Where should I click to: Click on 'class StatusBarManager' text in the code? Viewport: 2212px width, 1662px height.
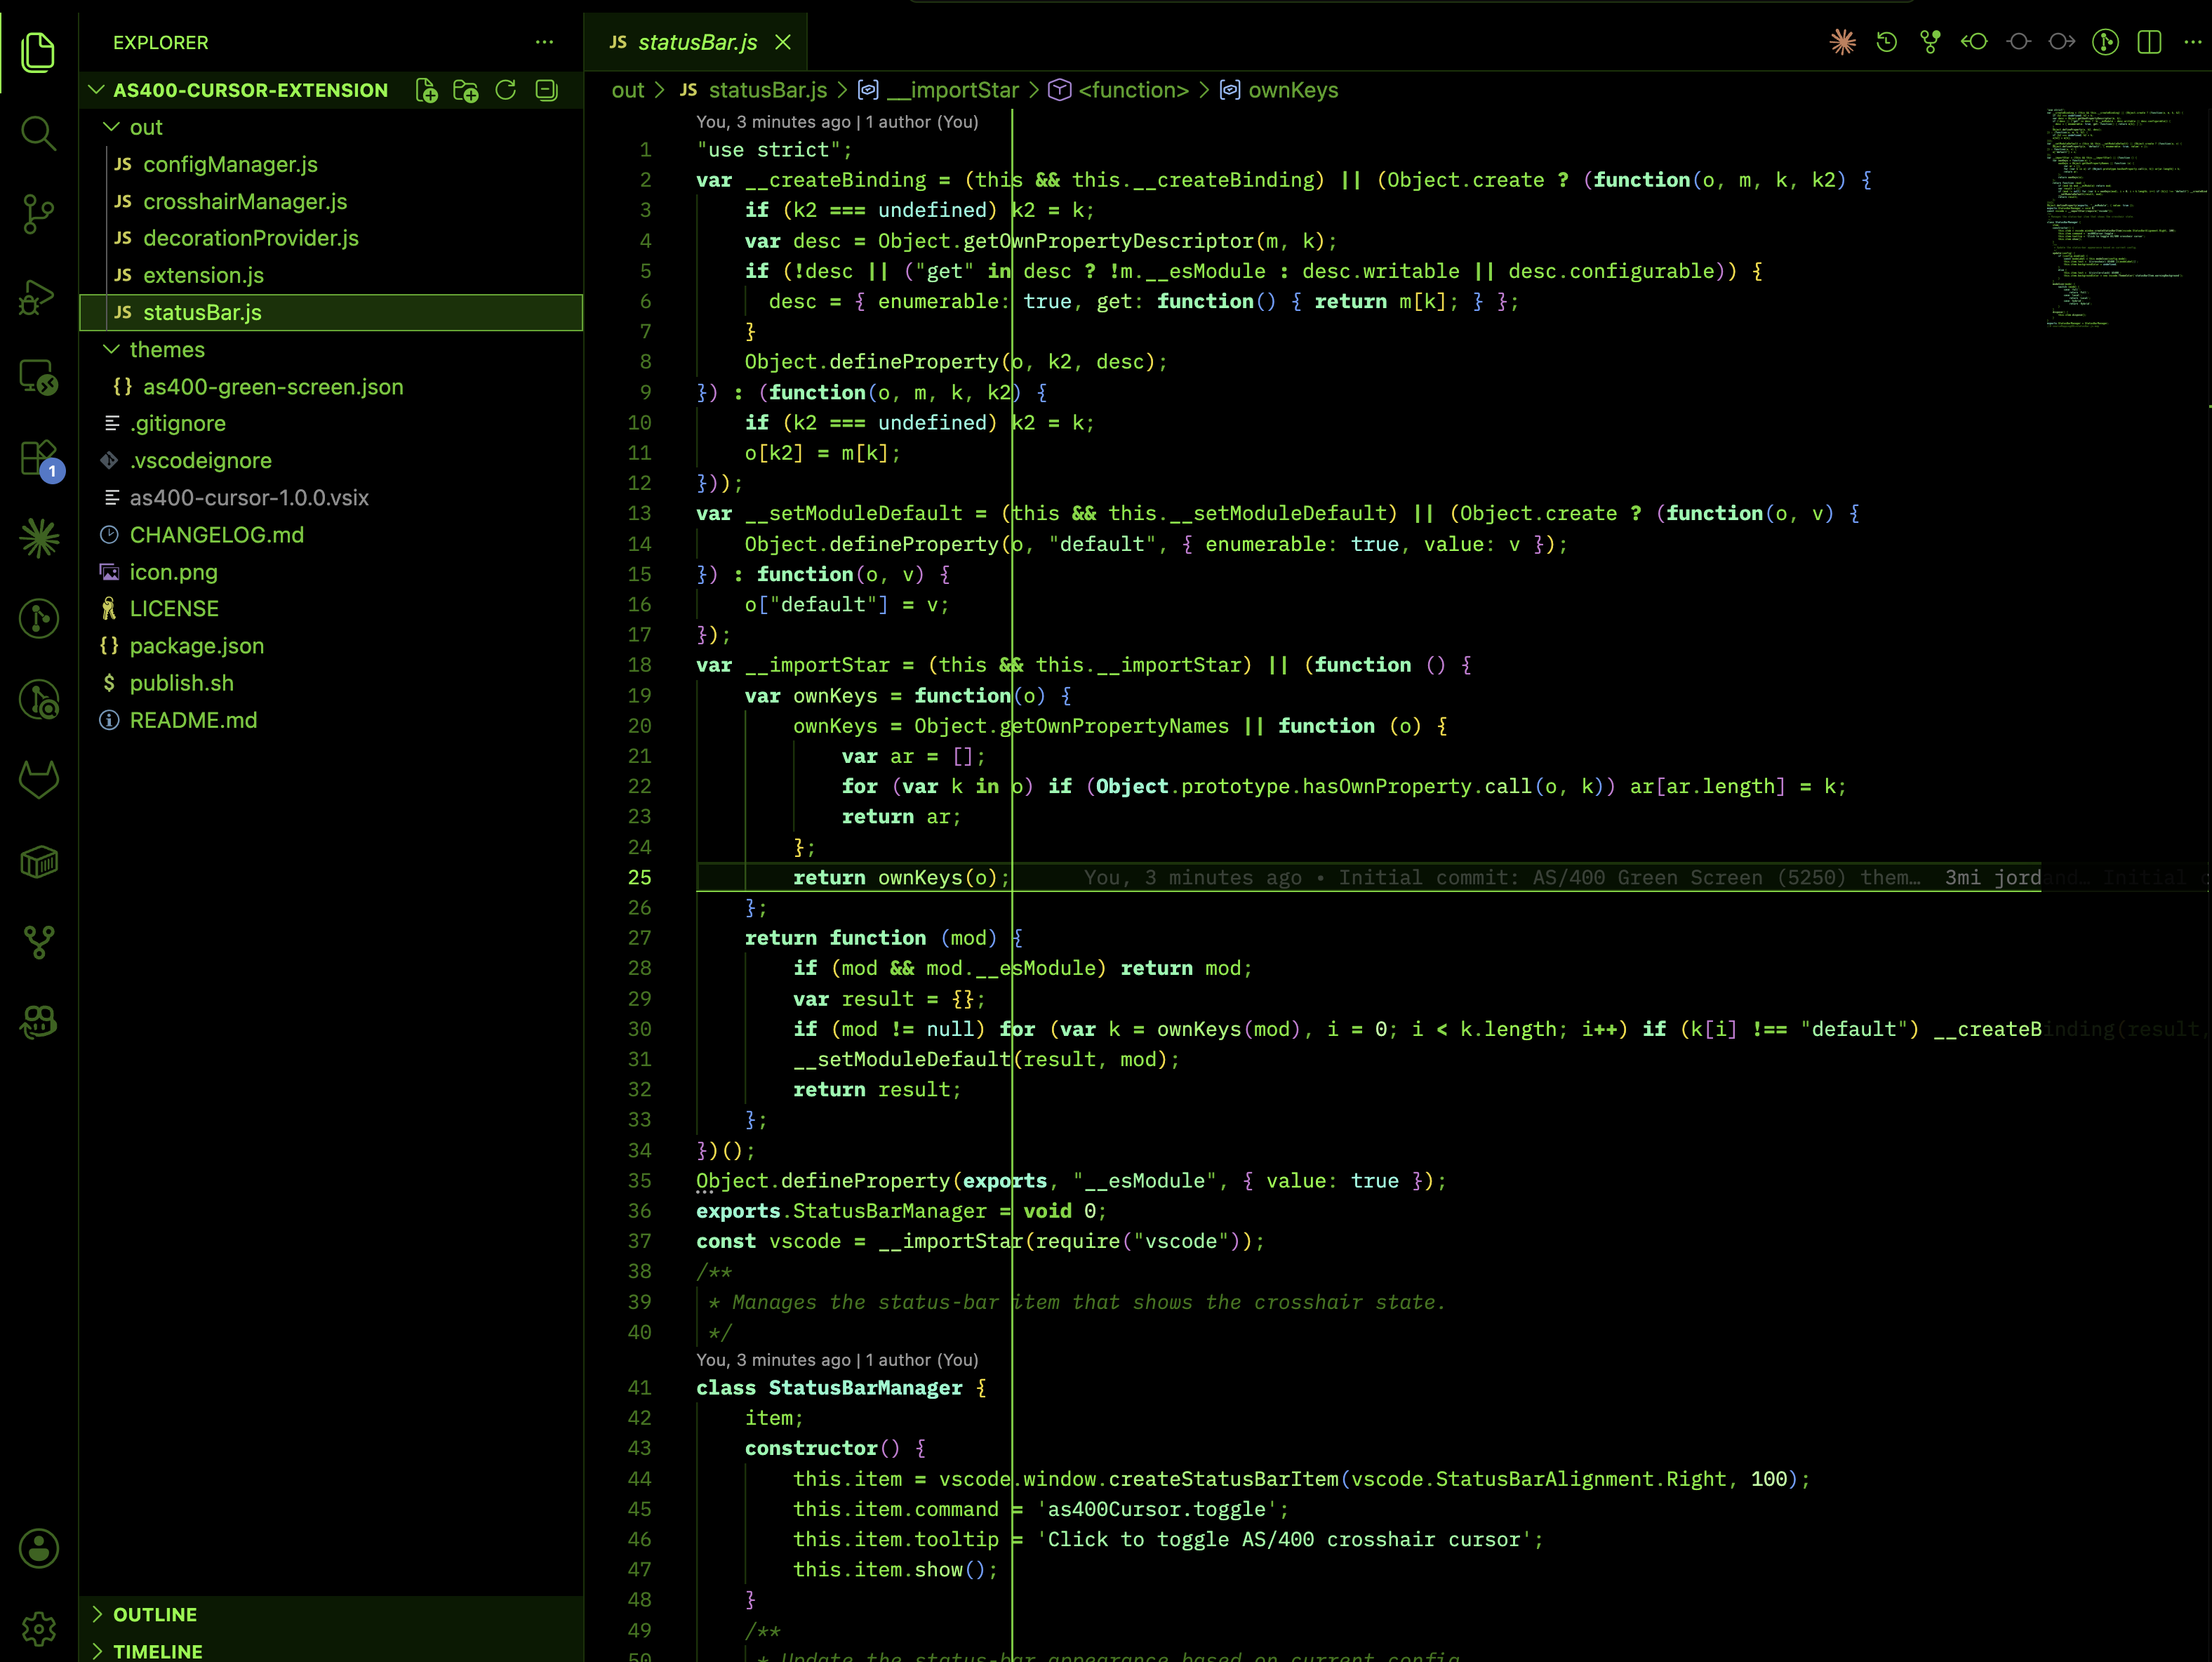pos(829,1388)
